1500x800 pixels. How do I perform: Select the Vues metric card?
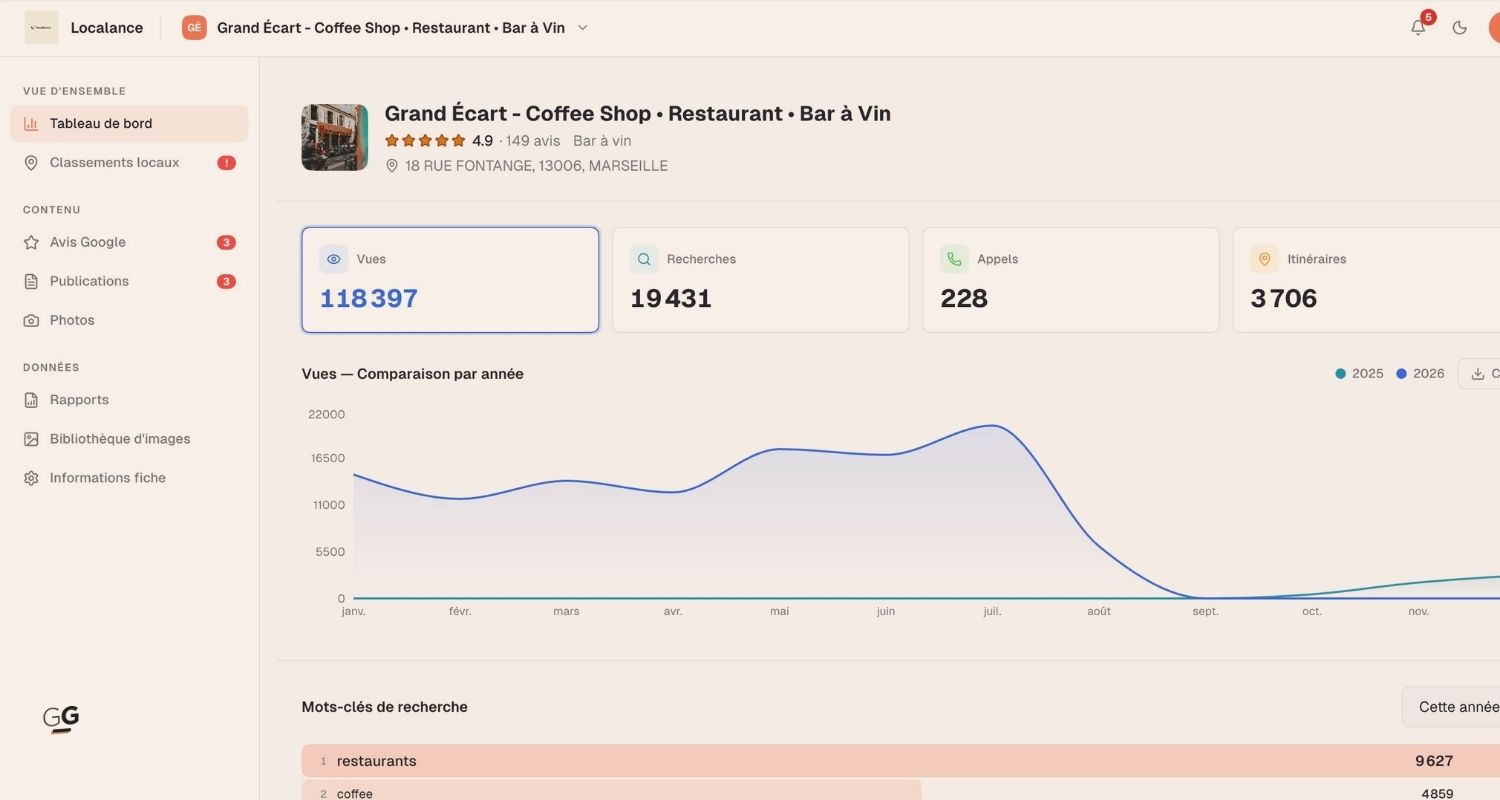pyautogui.click(x=450, y=280)
